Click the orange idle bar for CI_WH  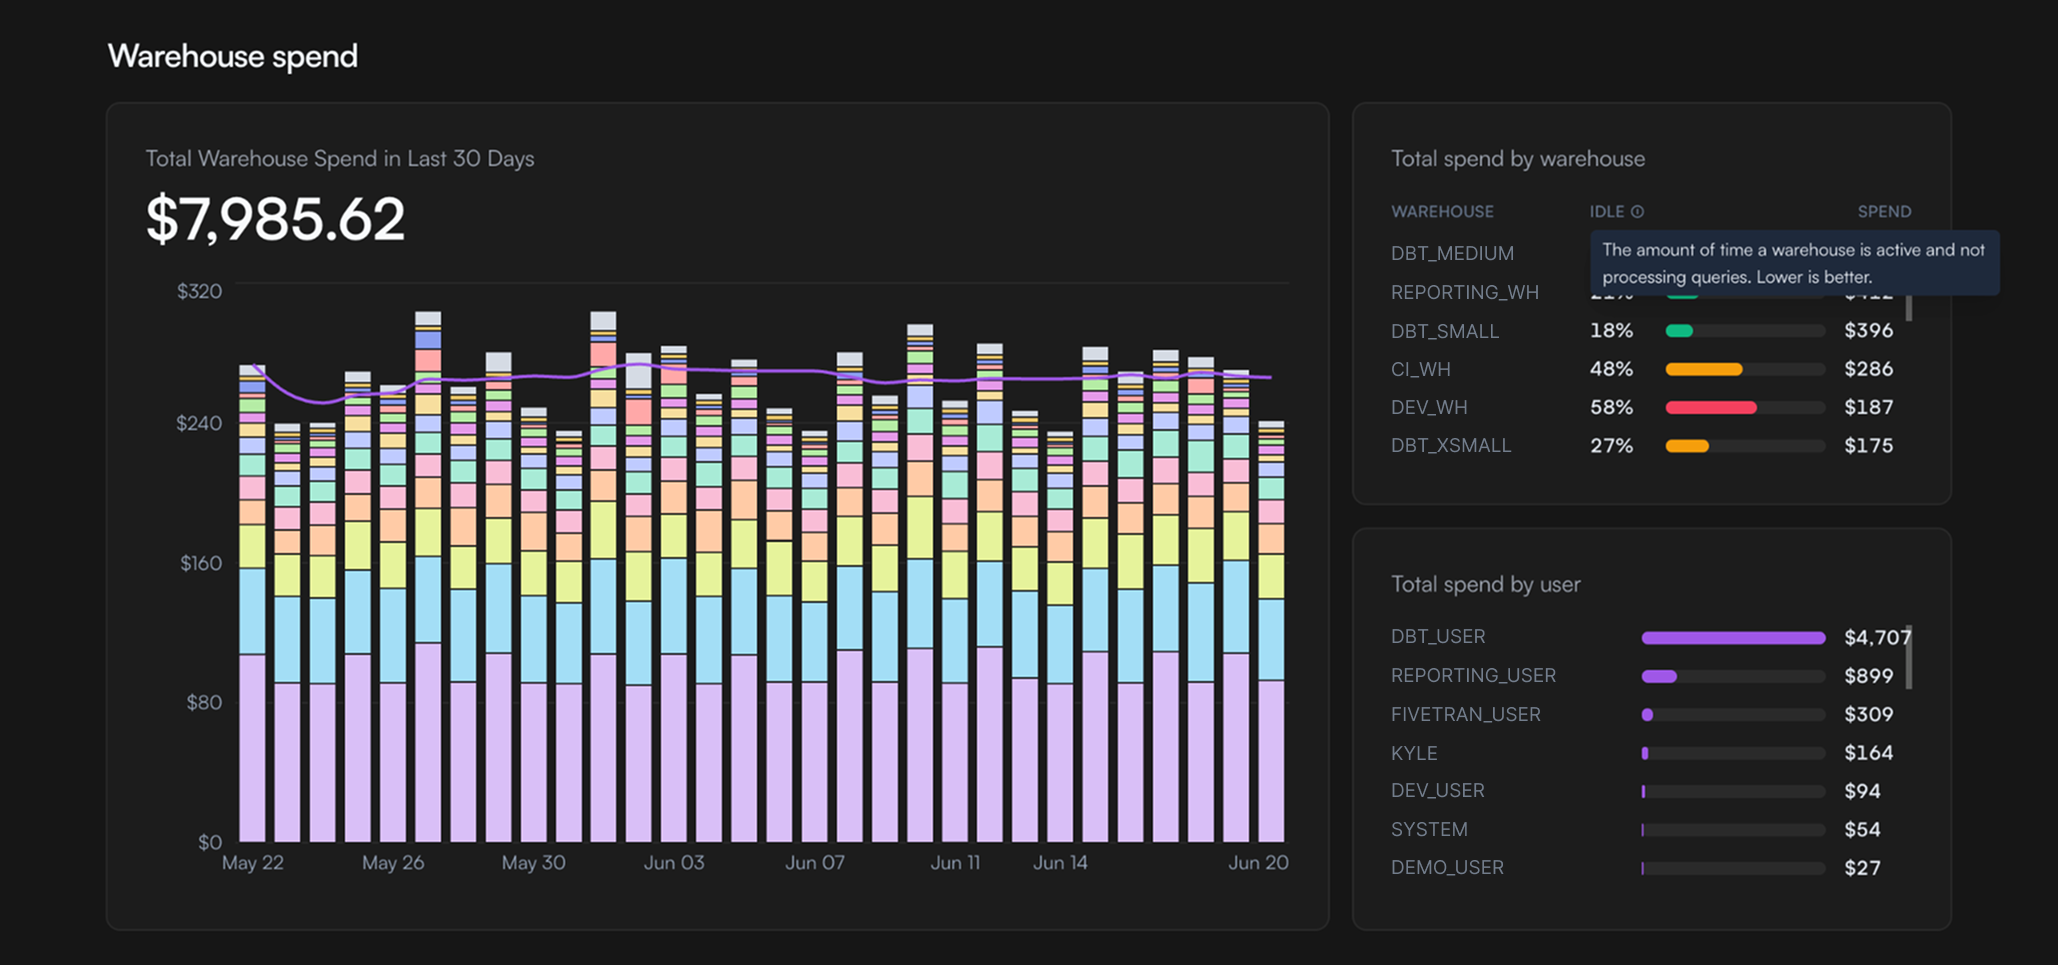1704,369
